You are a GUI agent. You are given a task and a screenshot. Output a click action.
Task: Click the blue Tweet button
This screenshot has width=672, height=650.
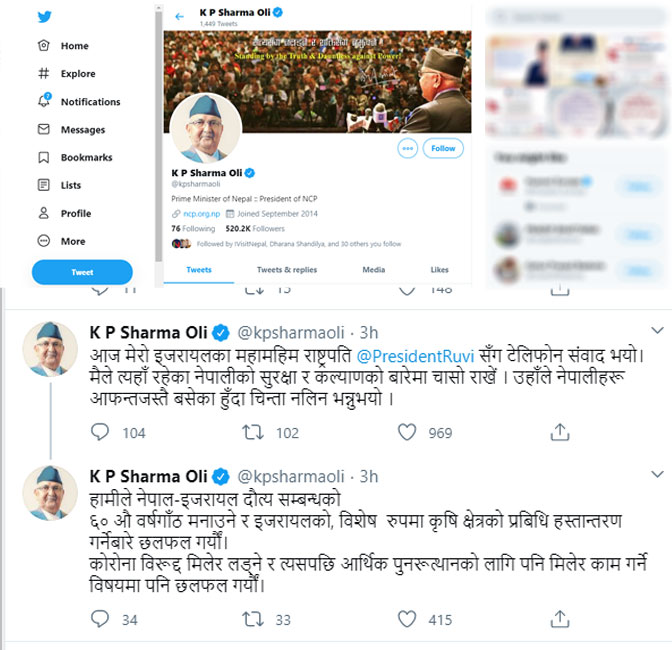point(82,272)
